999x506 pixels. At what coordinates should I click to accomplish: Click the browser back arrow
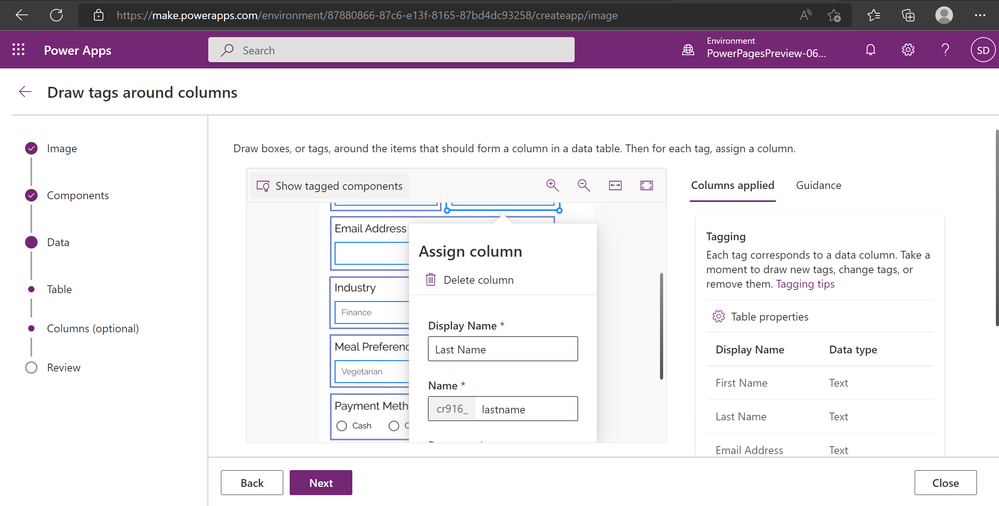22,15
